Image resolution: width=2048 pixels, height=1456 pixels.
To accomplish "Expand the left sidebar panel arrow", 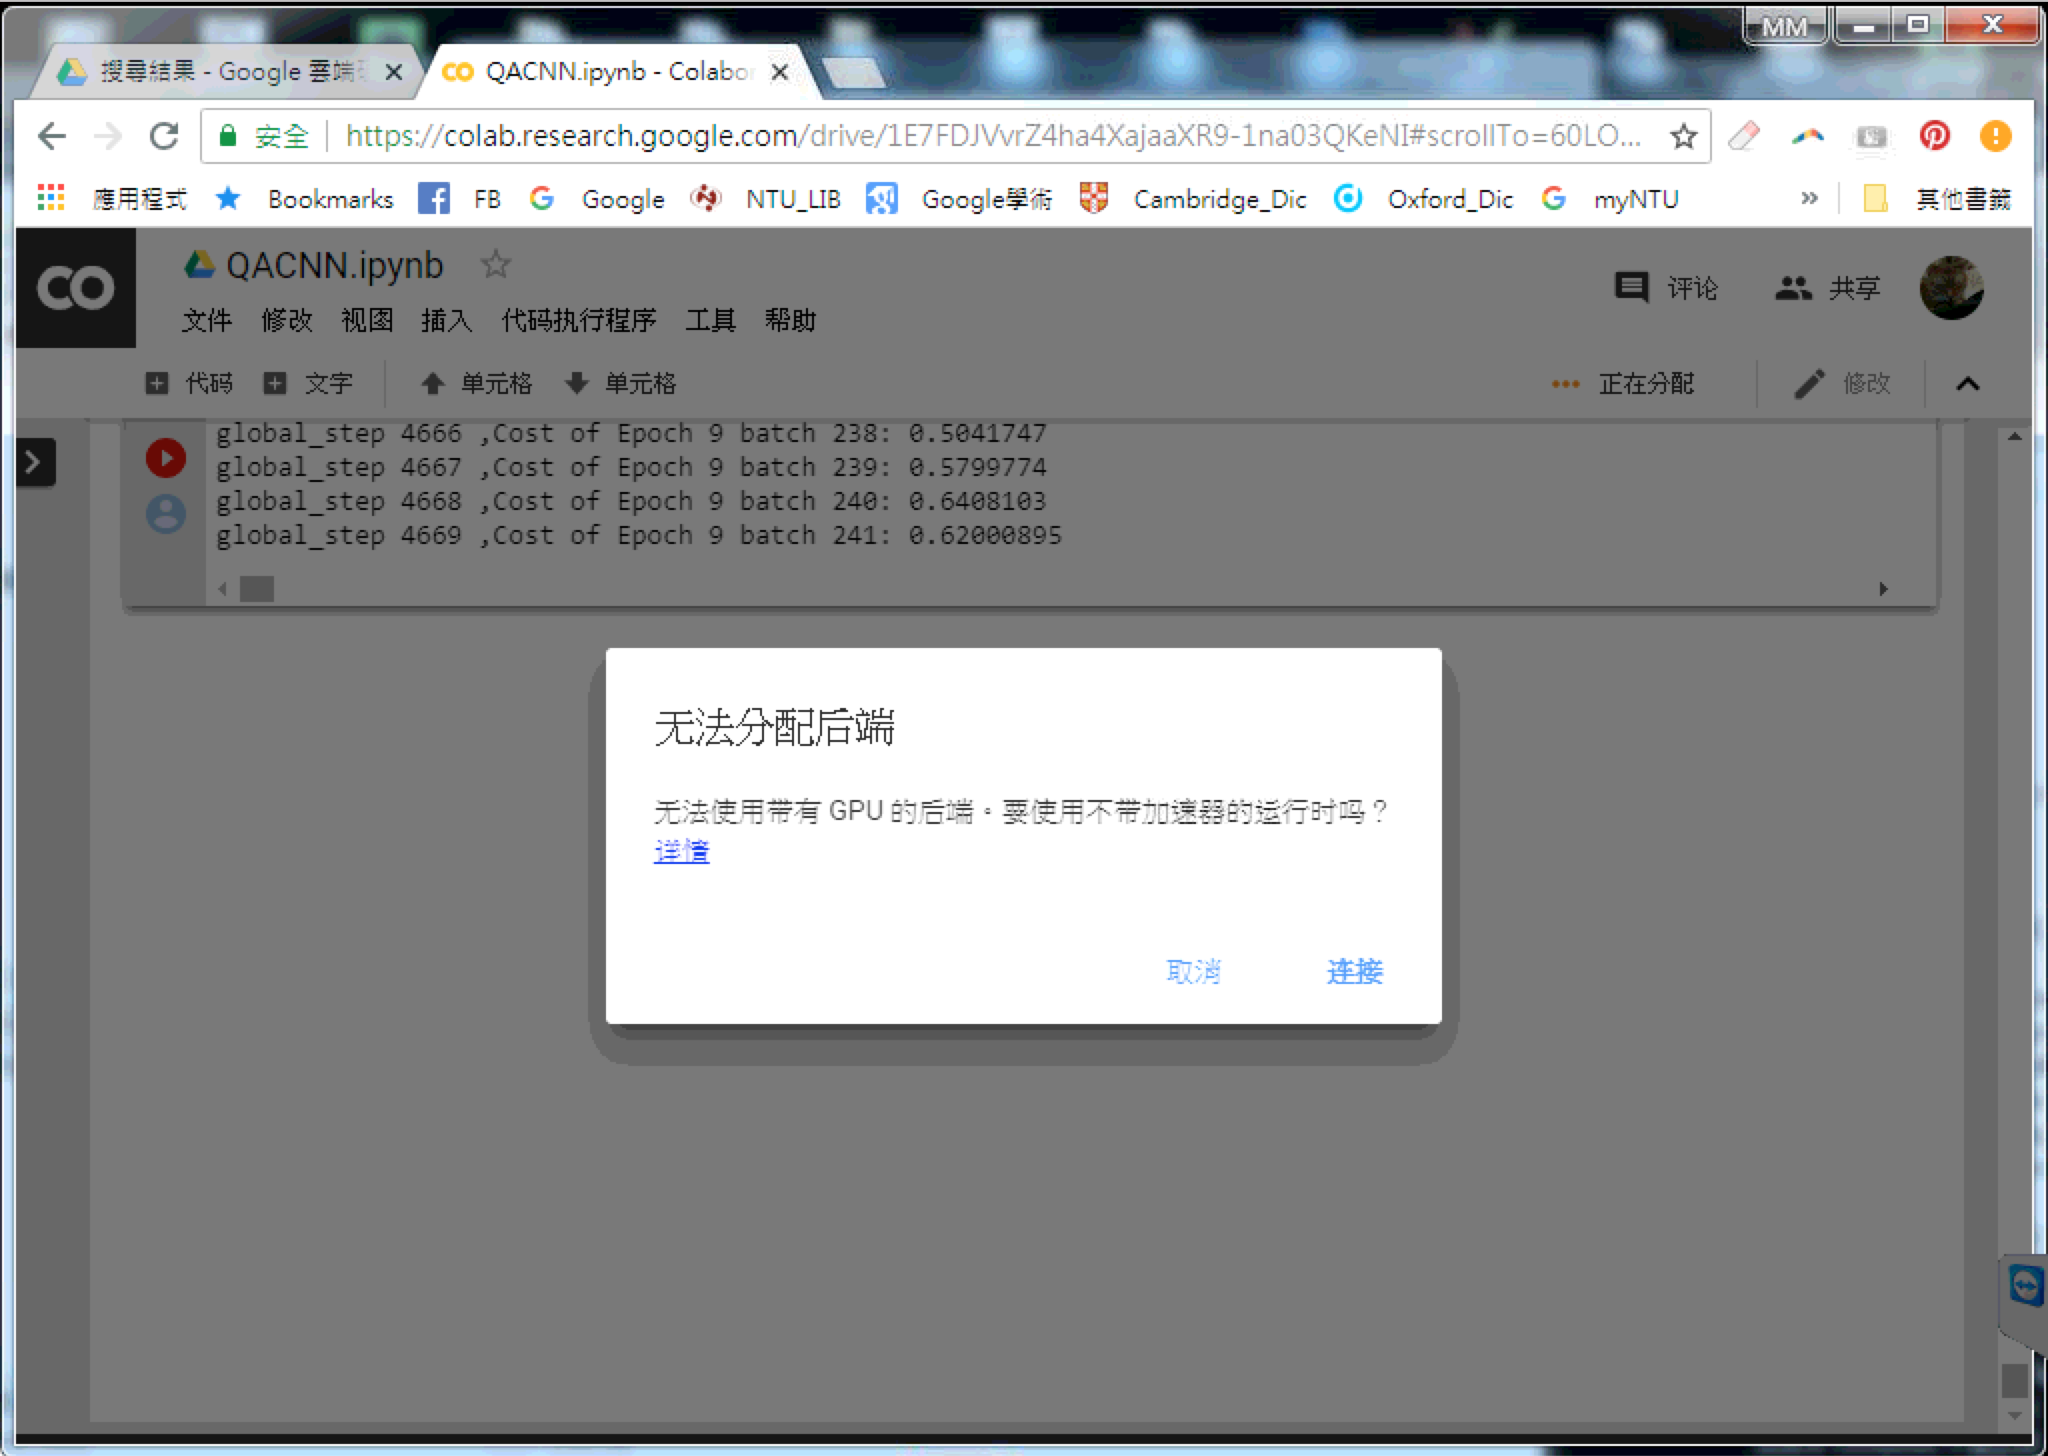I will coord(34,462).
